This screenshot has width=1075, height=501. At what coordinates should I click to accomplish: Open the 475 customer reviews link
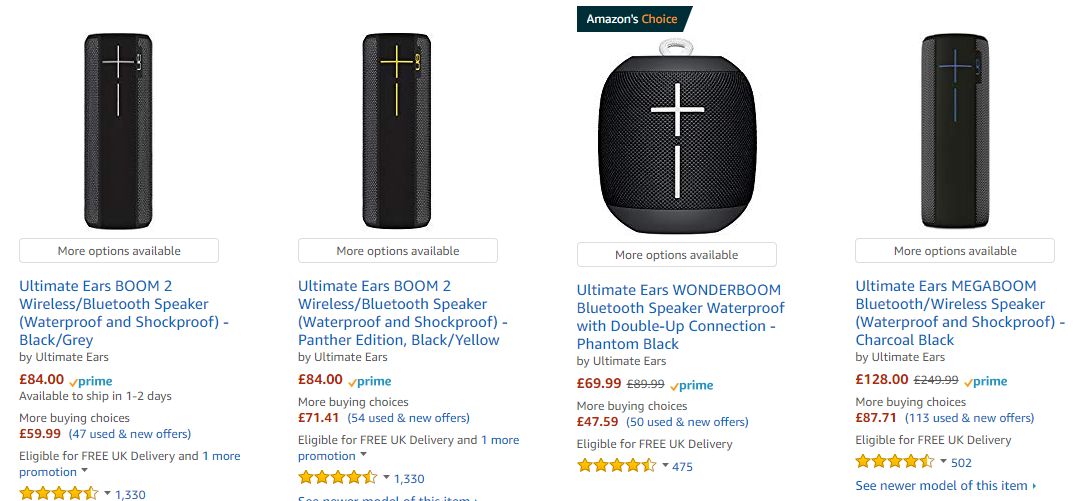click(683, 467)
